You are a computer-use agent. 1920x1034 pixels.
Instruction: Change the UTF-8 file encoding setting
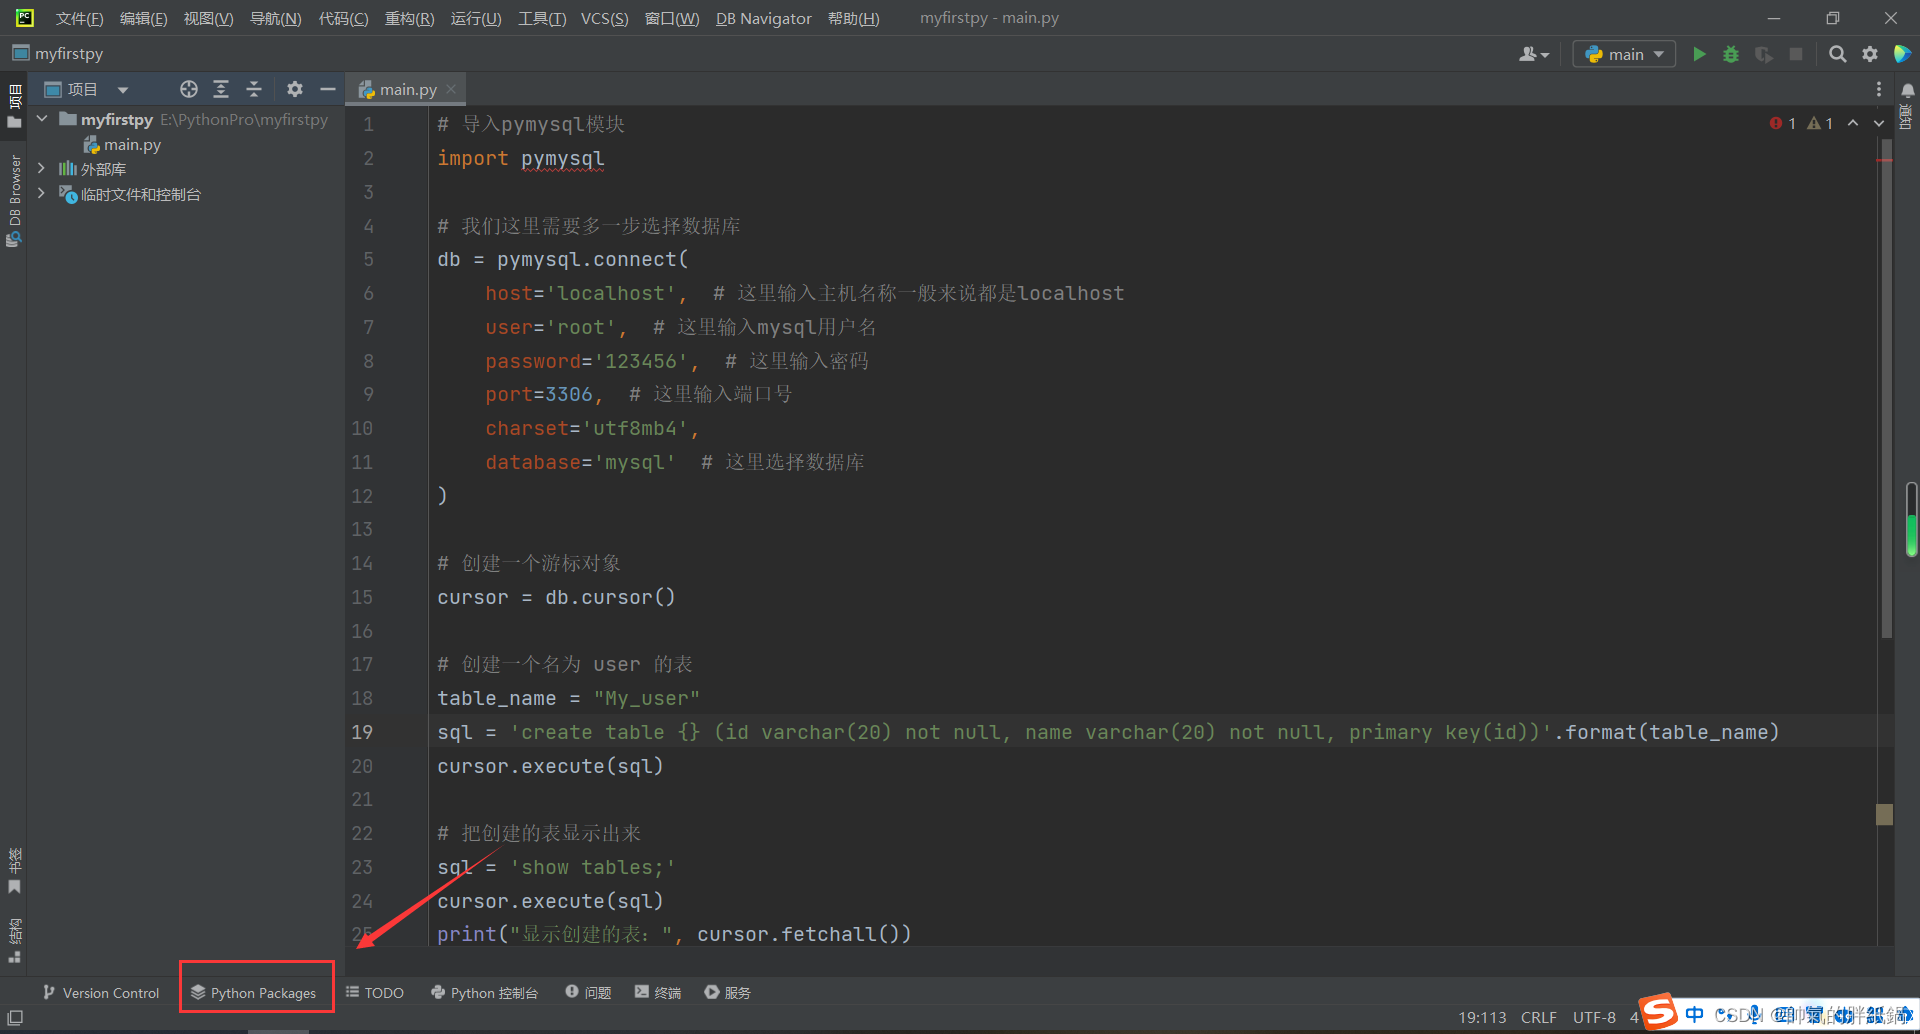[1594, 1017]
